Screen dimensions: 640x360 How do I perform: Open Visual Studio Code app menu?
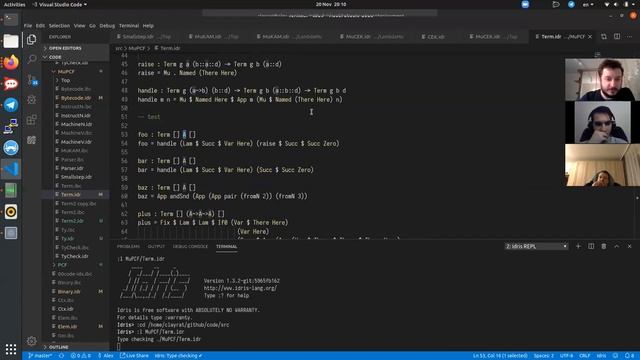pyautogui.click(x=60, y=4)
